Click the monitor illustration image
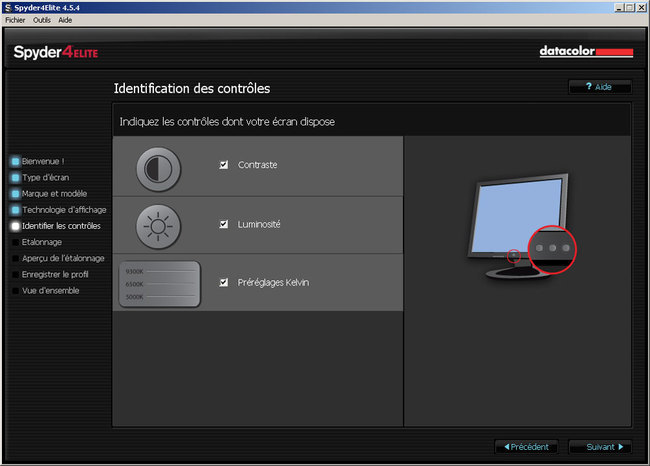This screenshot has width=650, height=466. tap(521, 226)
